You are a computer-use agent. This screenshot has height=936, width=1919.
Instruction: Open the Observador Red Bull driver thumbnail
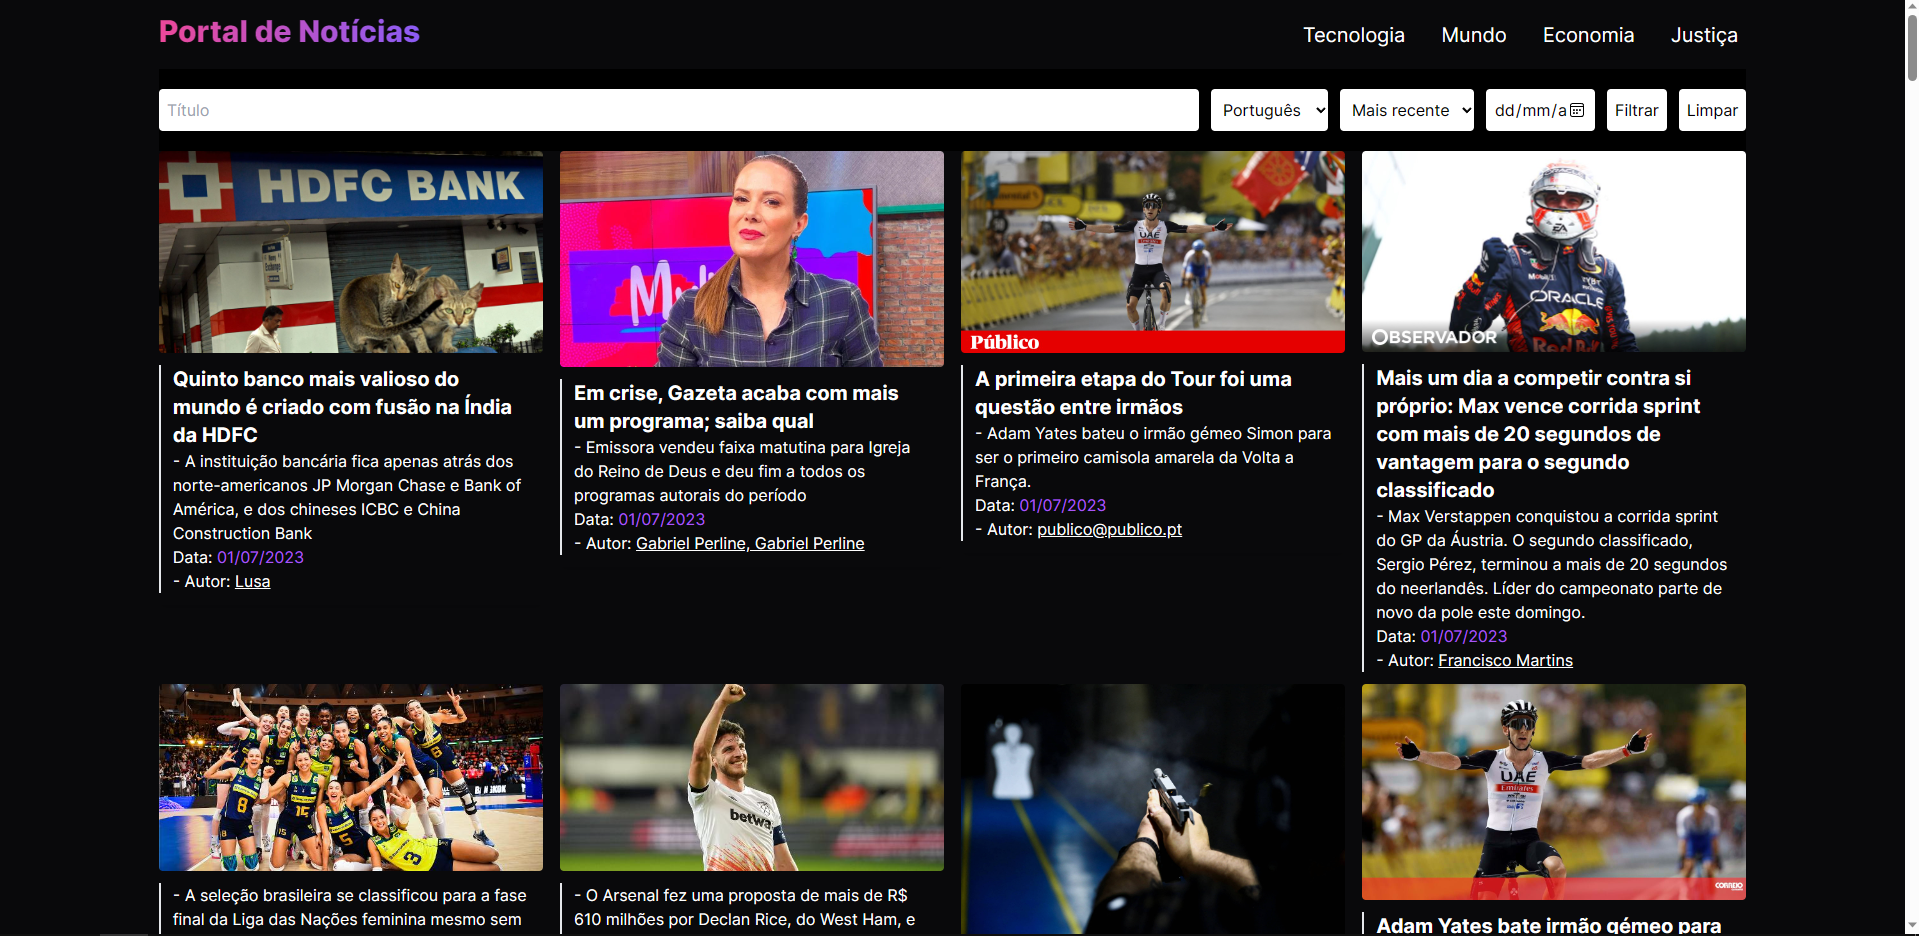(x=1554, y=251)
